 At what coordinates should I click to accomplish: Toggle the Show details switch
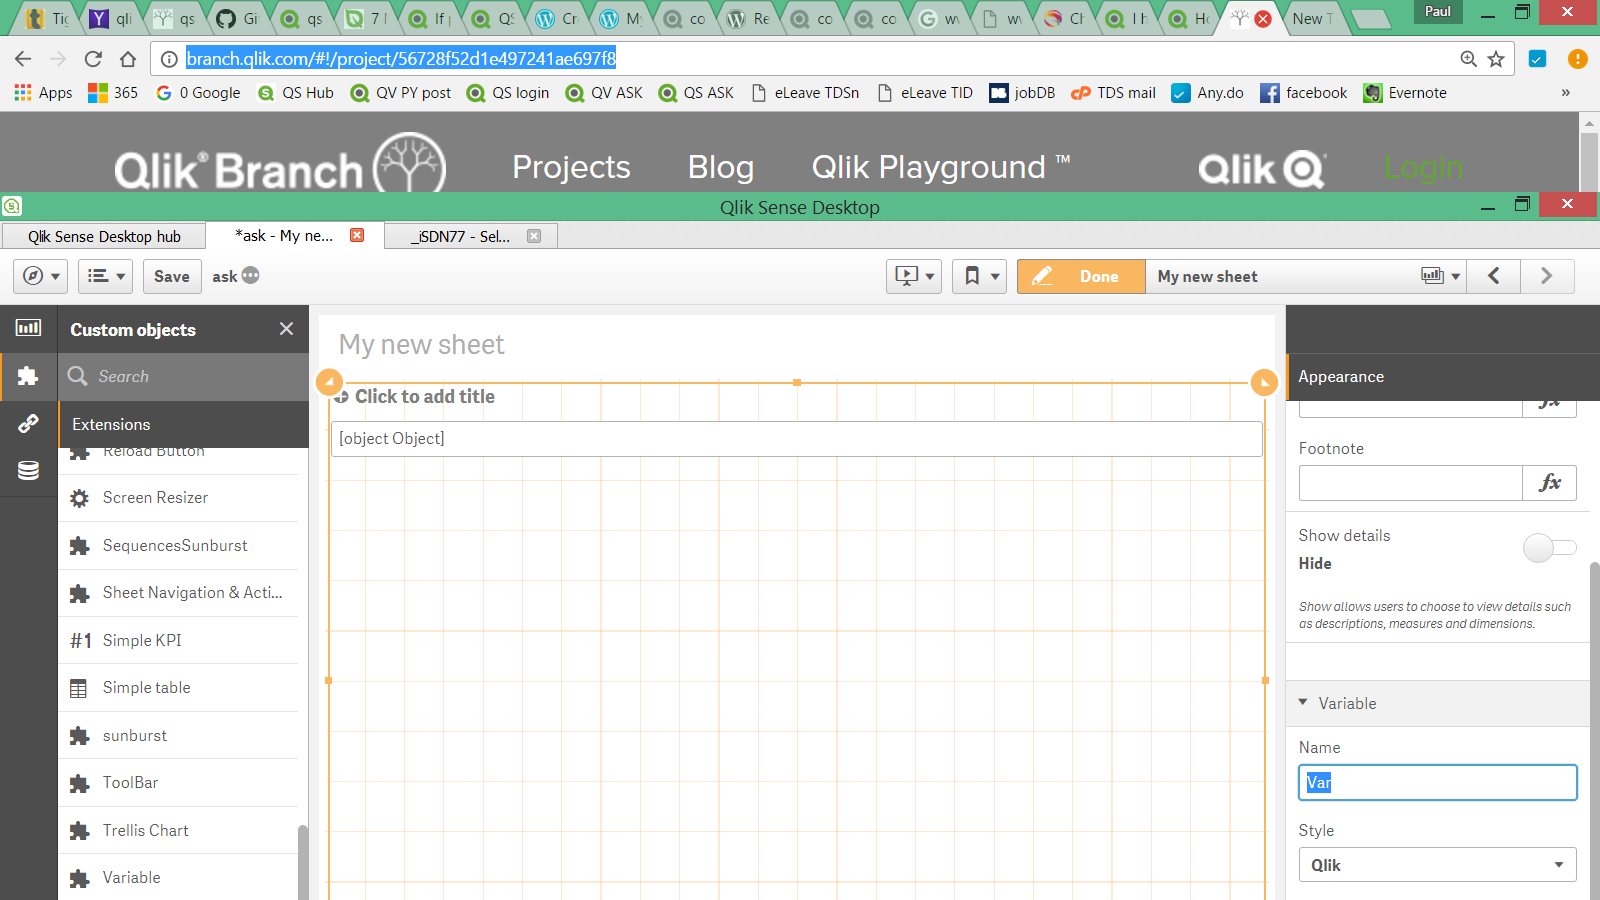(1549, 547)
